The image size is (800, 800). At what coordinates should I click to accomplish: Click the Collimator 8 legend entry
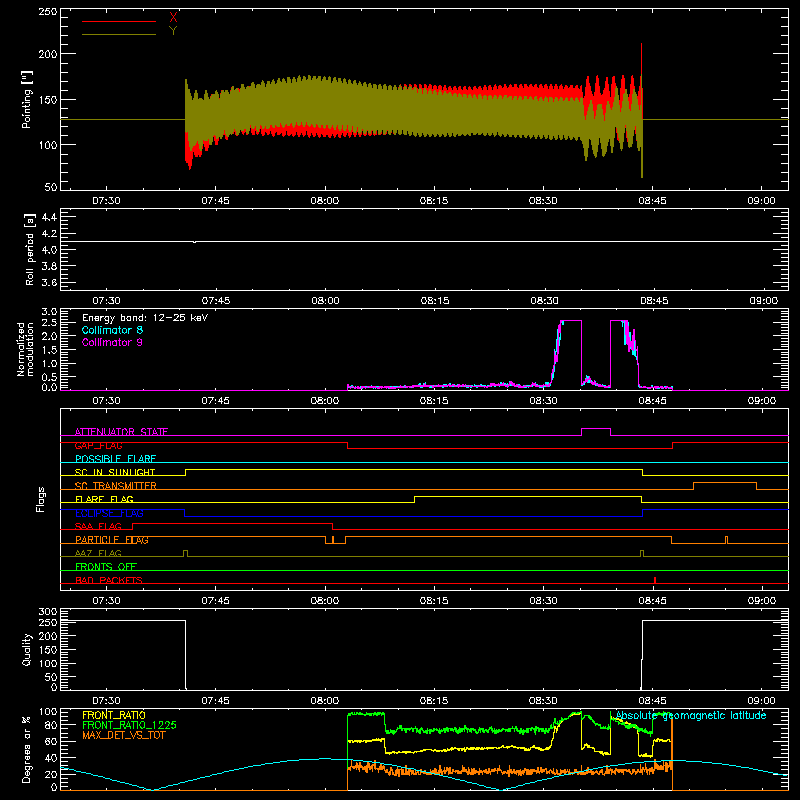coord(112,330)
